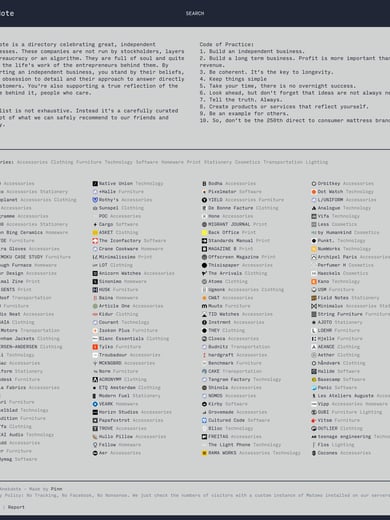Image resolution: width=390 pixels, height=520 pixels.
Task: Click the Pixelmator icon
Action: click(x=204, y=192)
